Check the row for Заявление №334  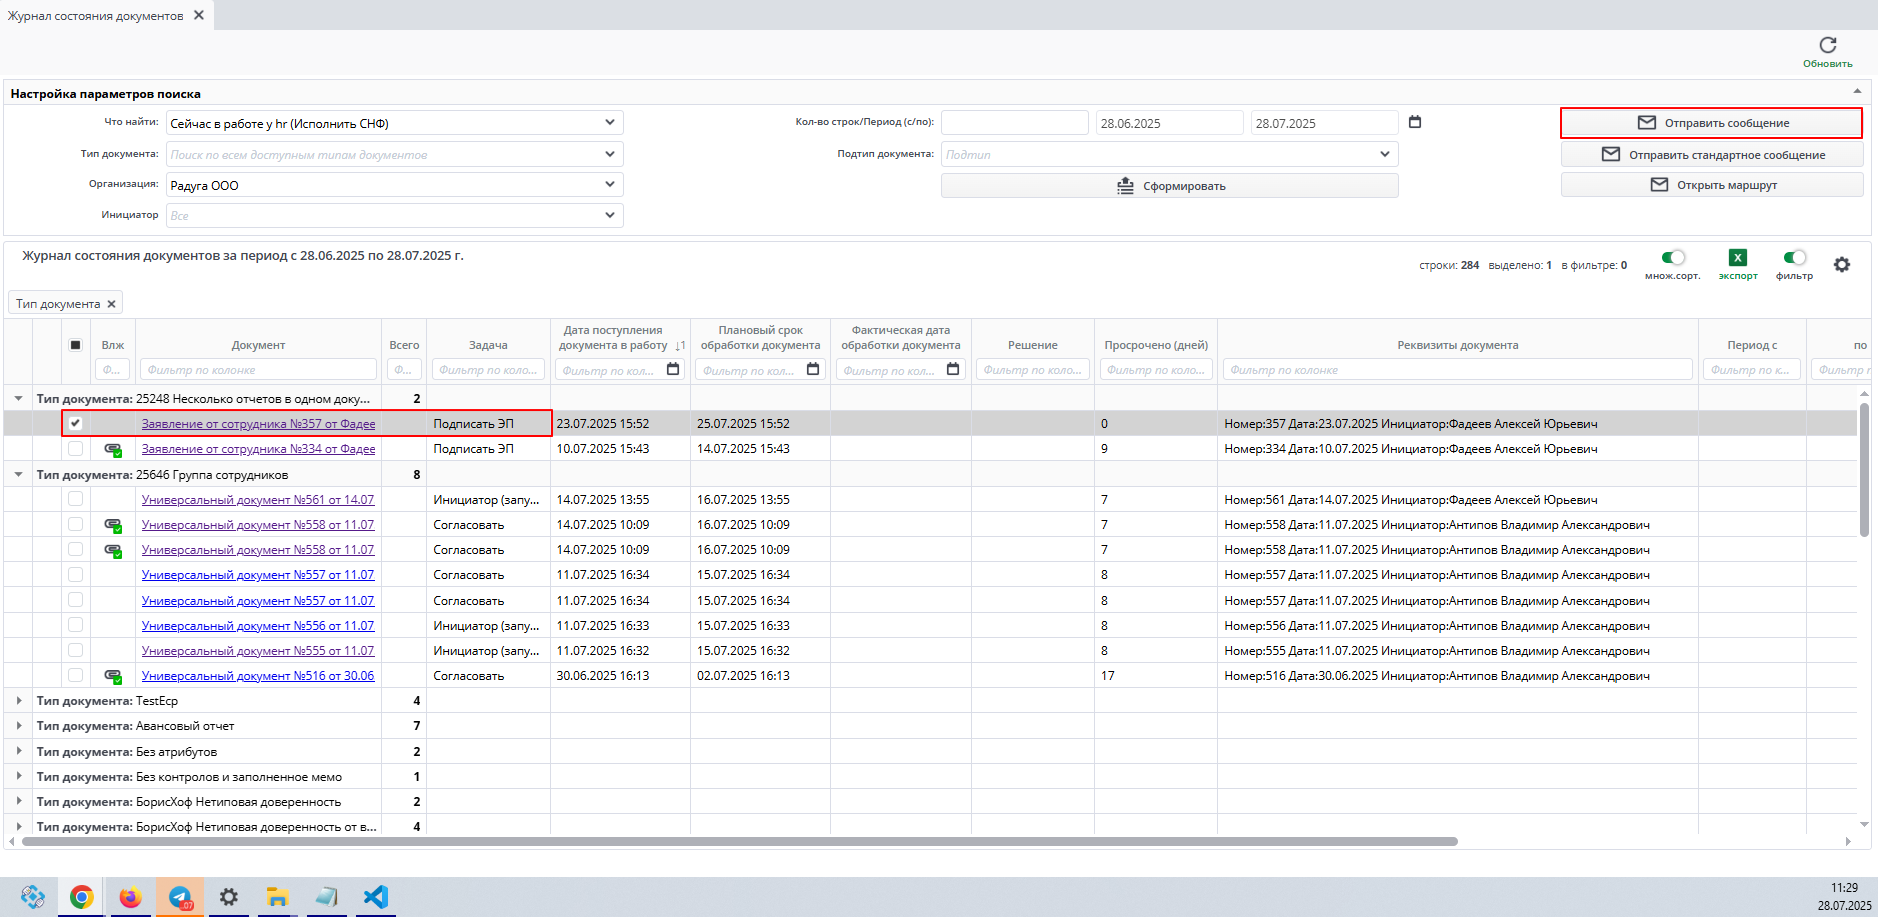75,448
